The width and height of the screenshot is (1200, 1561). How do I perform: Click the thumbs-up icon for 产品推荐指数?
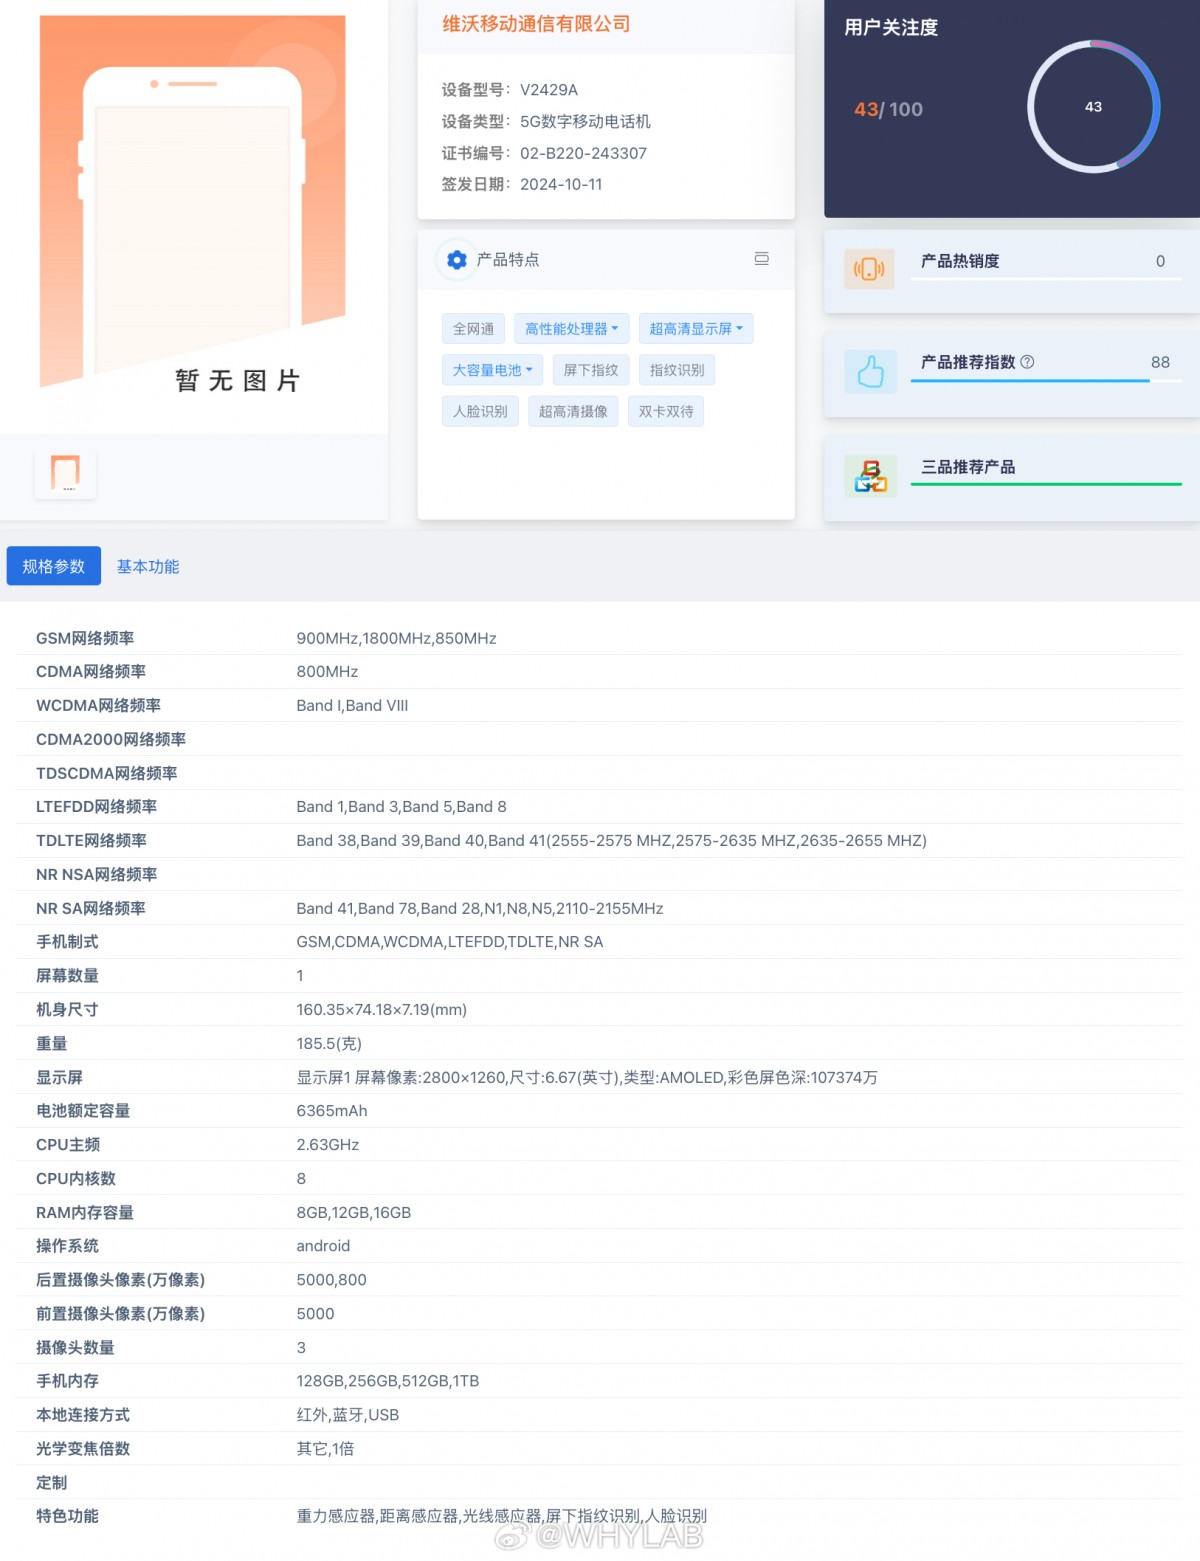point(869,374)
